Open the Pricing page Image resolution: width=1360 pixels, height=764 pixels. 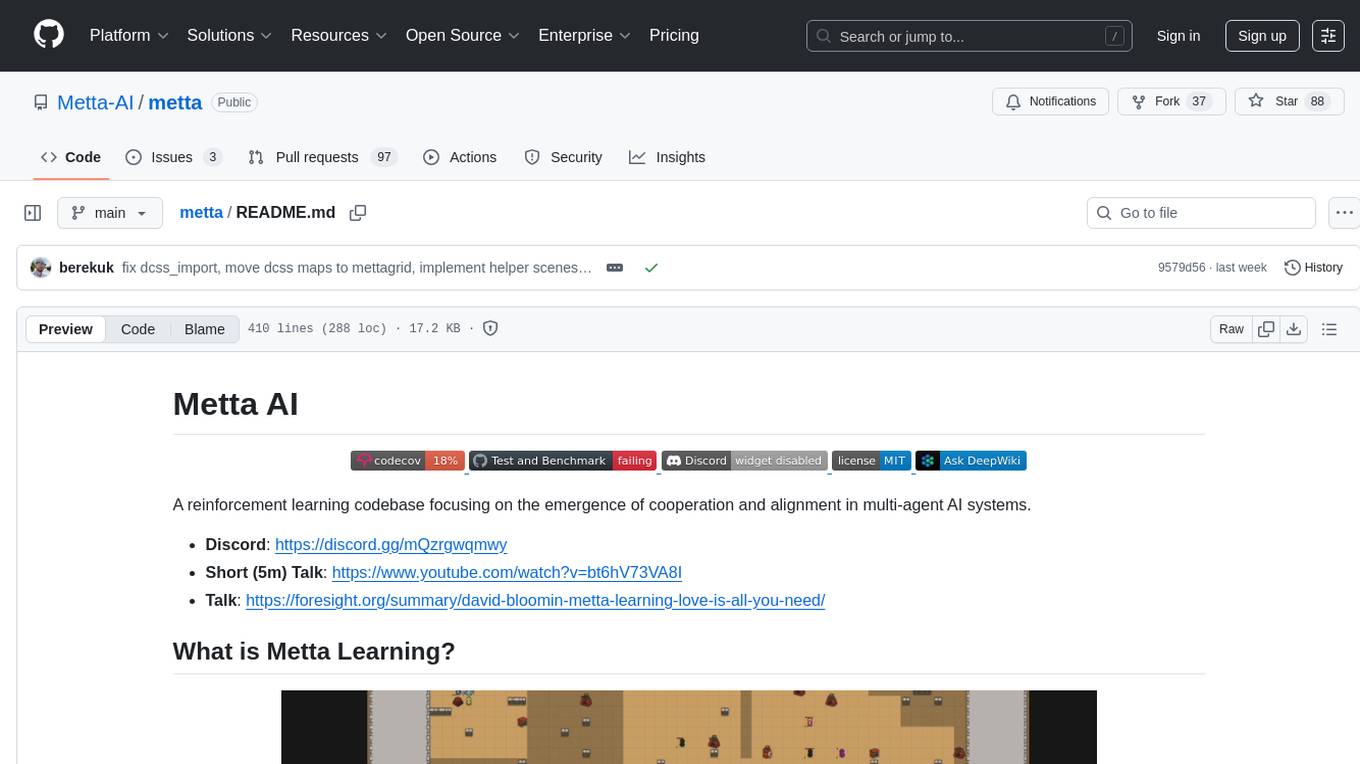coord(674,35)
